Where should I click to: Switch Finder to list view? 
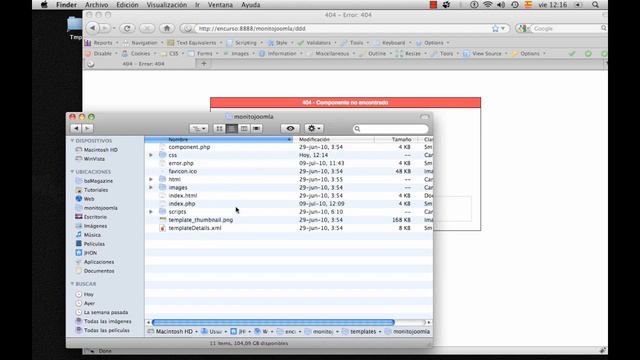231,129
